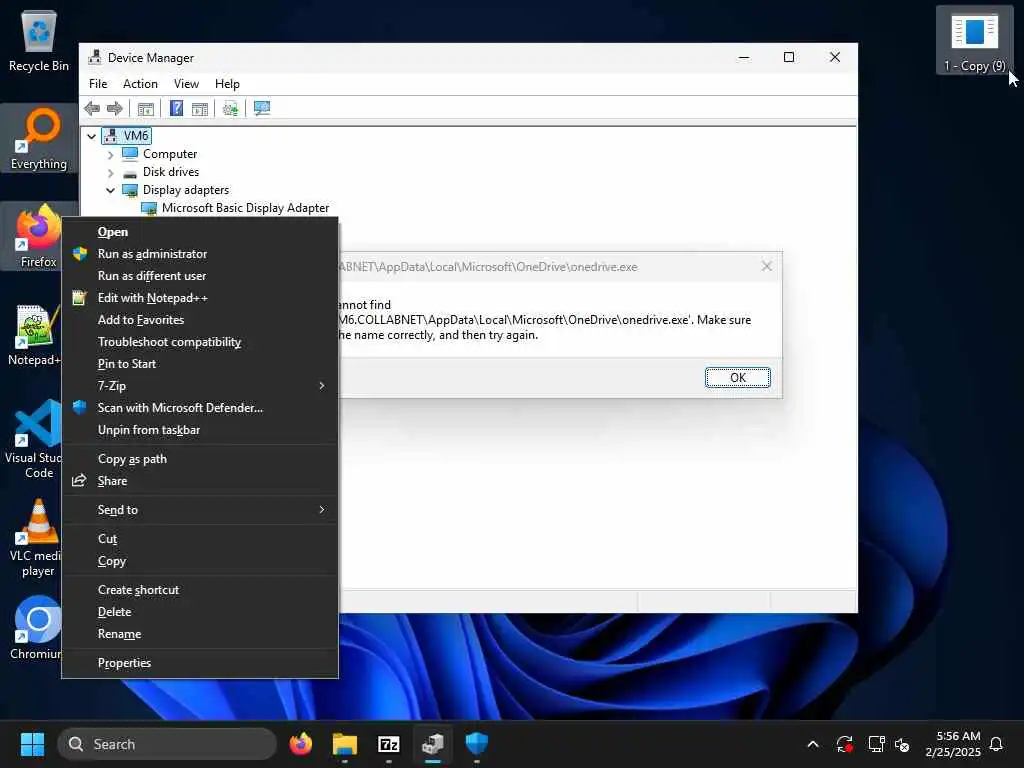Expand the Send to submenu
Viewport: 1024px width, 768px height.
(200, 510)
